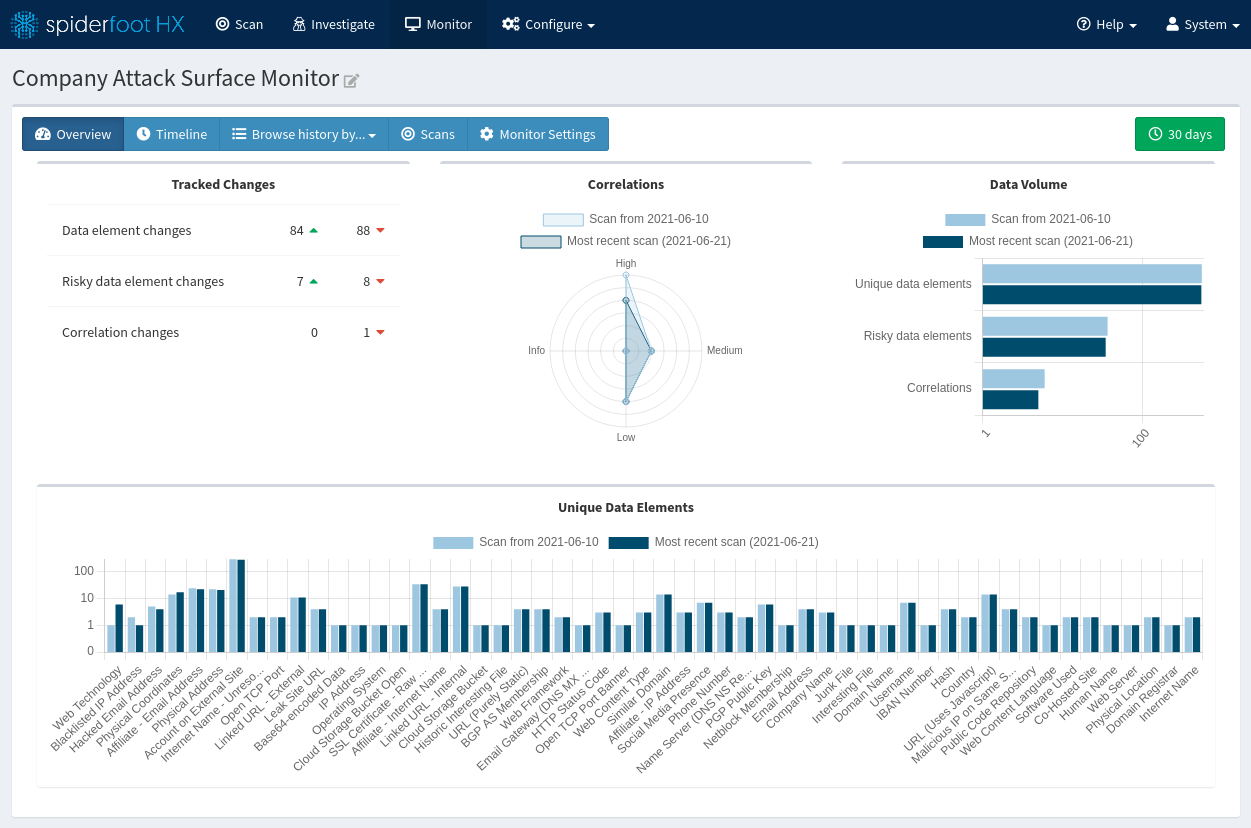This screenshot has height=828, width=1251.
Task: Toggle Data Volume 'Most recent scan' legend entry
Action: point(1028,241)
